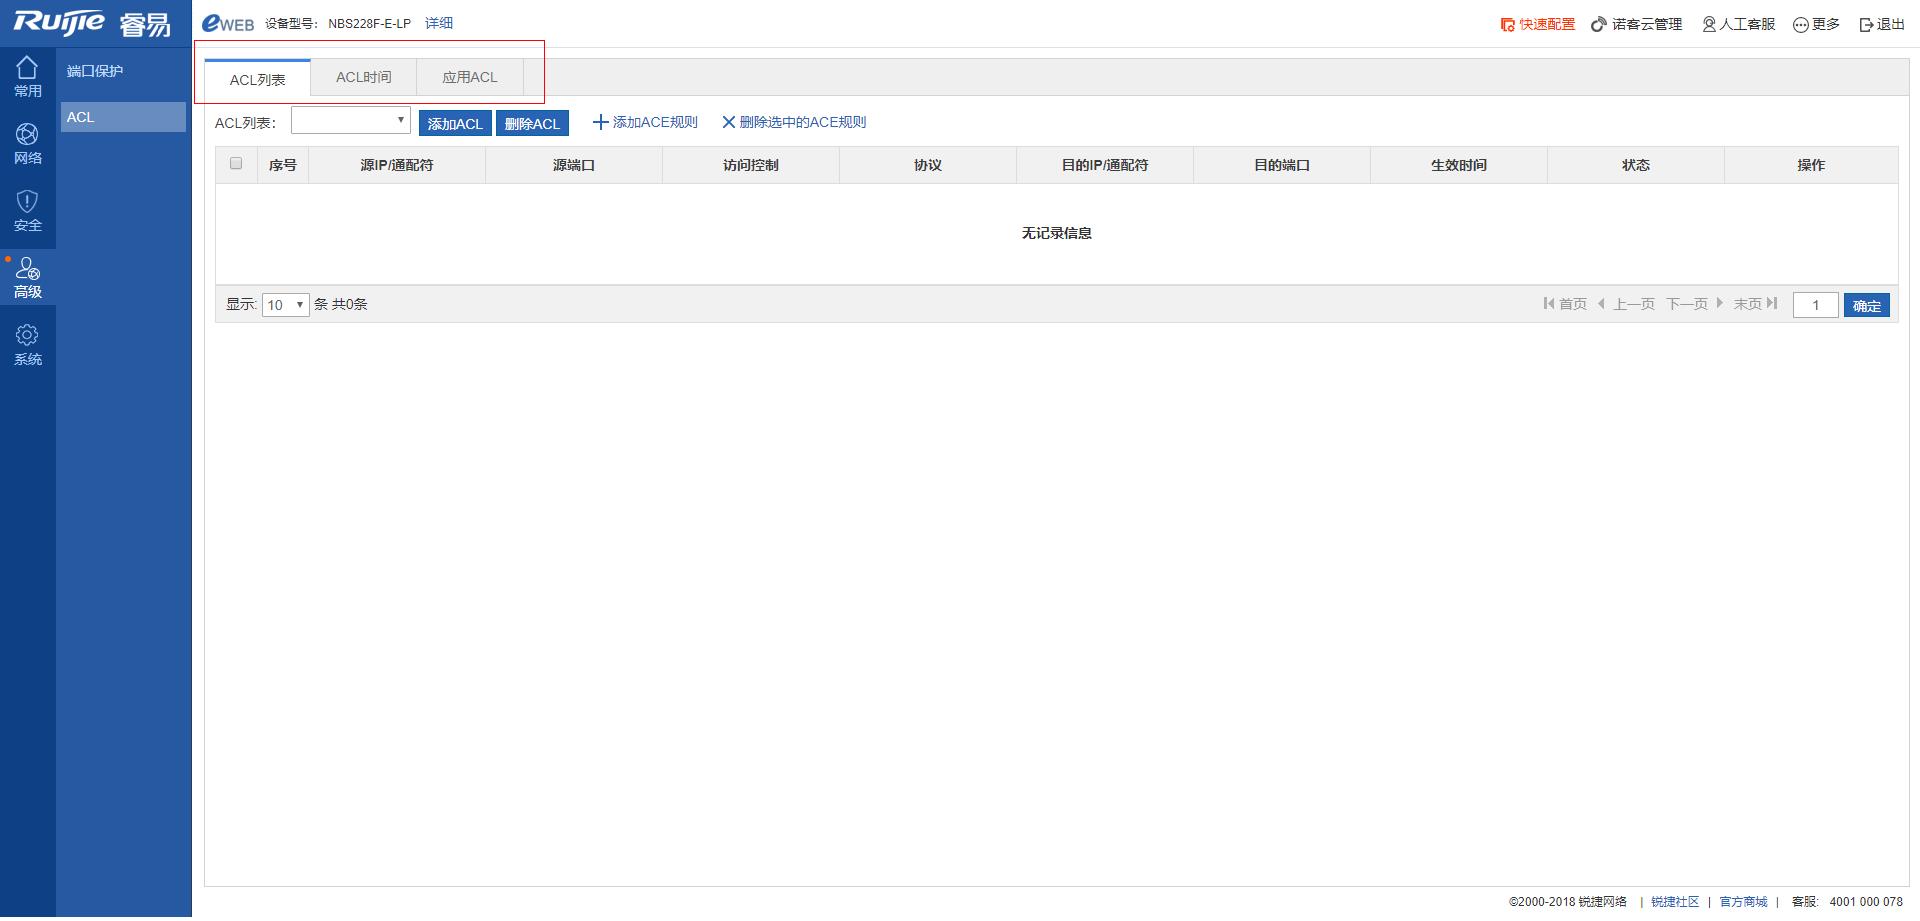The image size is (1920, 921).
Task: Click the 删除ACL button
Action: (532, 123)
